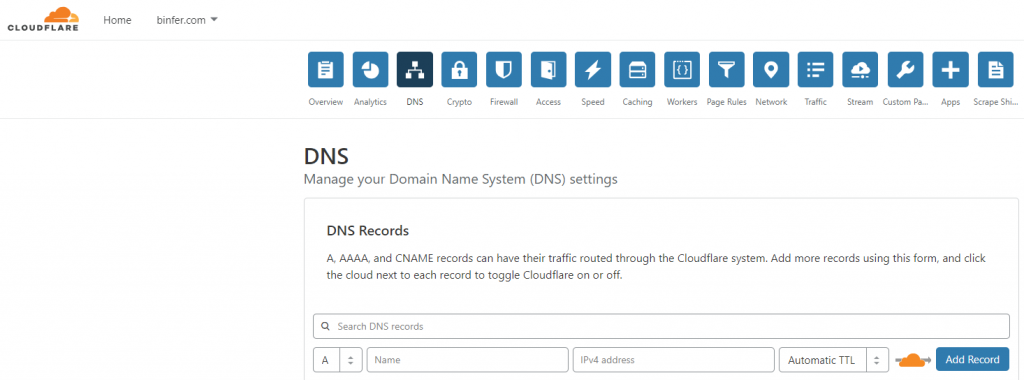The width and height of the screenshot is (1024, 380).
Task: Open the record type A dropdown
Action: coord(338,360)
